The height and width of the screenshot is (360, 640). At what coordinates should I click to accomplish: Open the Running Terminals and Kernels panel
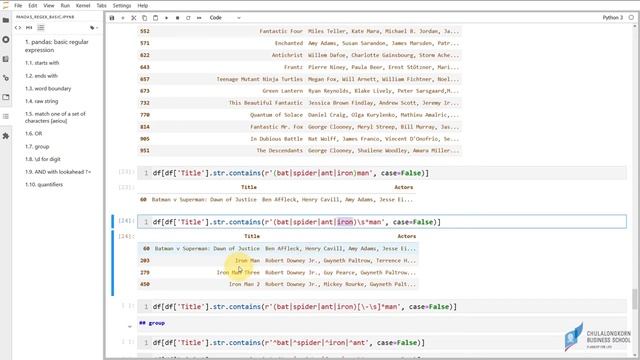point(6,40)
